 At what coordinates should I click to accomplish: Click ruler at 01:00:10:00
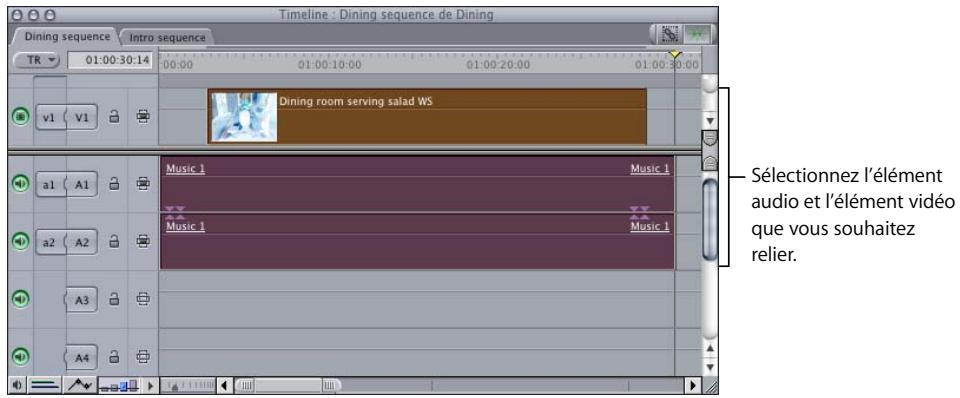[x=329, y=64]
